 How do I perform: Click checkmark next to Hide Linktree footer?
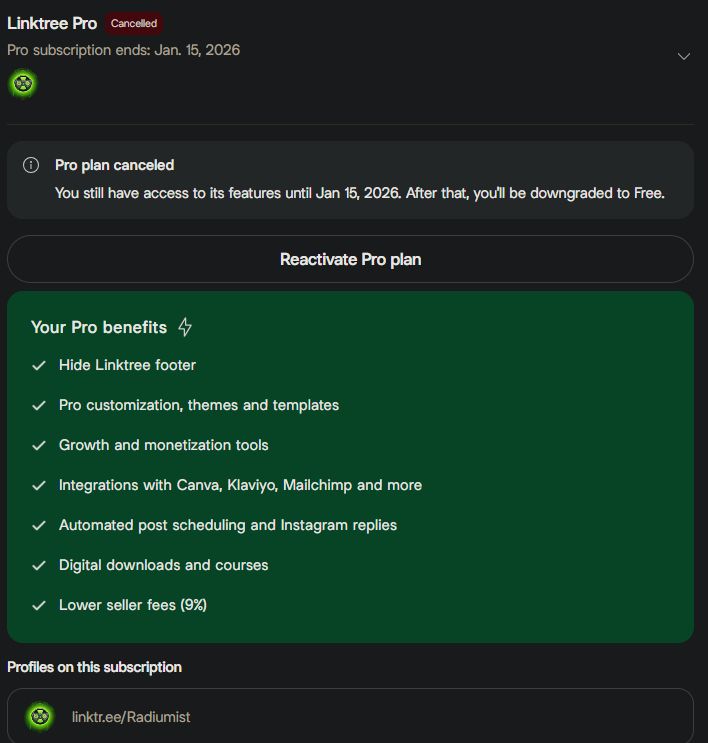click(39, 365)
